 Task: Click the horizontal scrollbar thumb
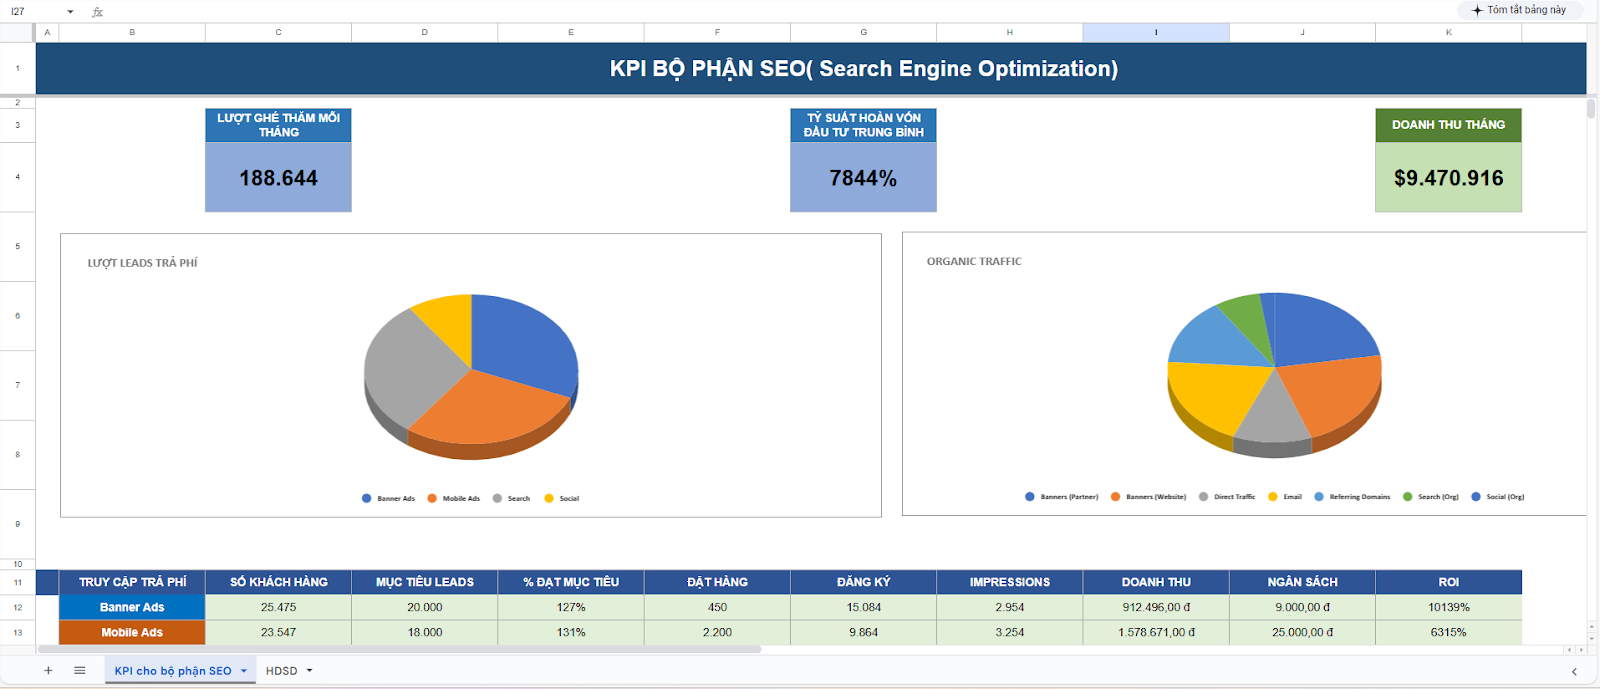[x=400, y=649]
